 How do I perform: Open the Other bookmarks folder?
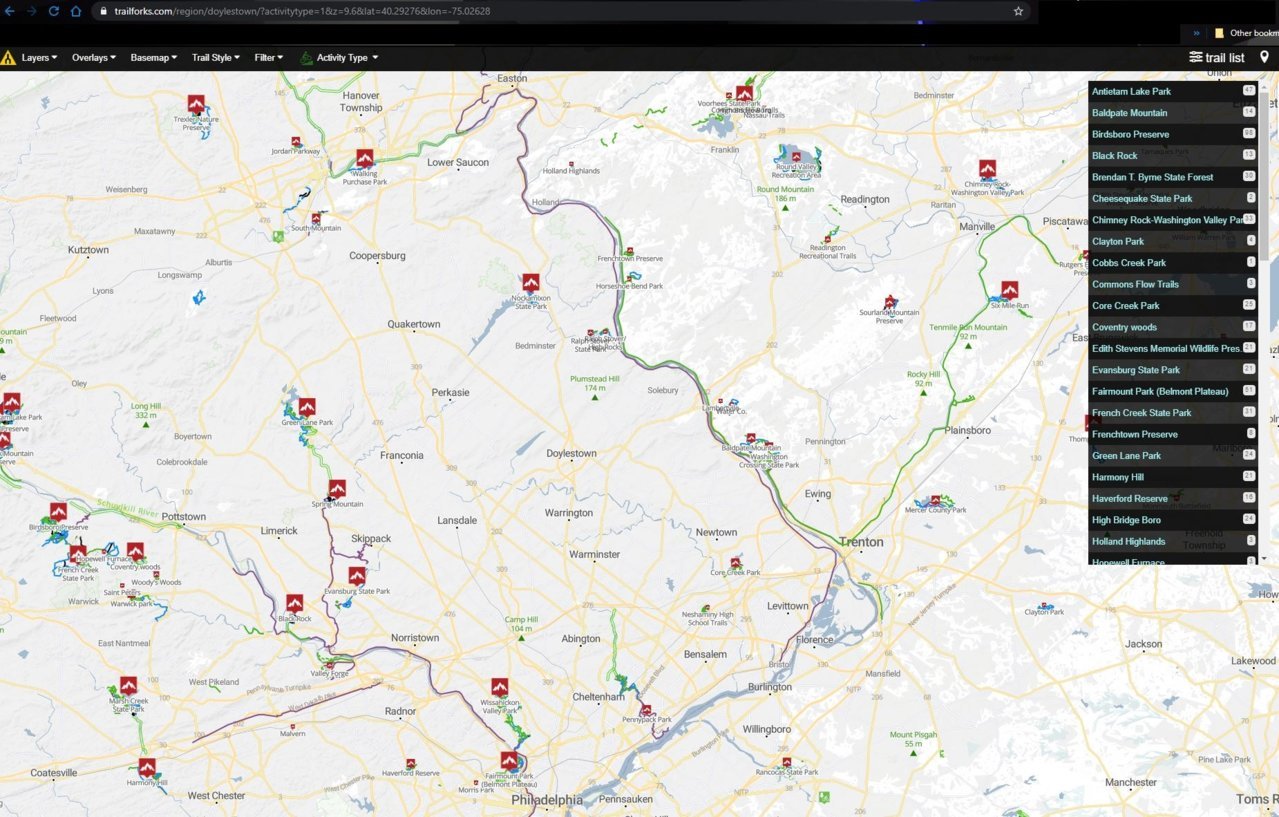click(1245, 33)
